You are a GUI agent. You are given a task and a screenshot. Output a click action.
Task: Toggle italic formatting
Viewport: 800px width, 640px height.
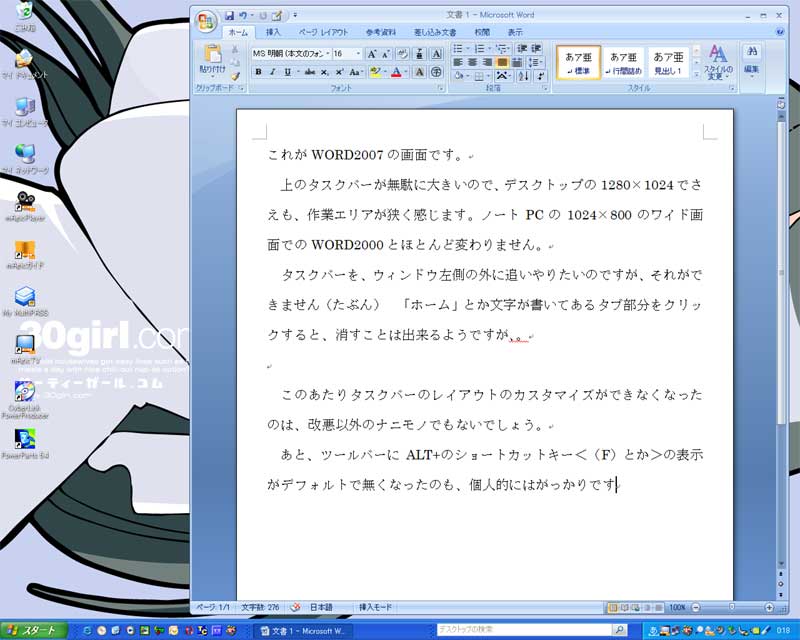point(273,72)
